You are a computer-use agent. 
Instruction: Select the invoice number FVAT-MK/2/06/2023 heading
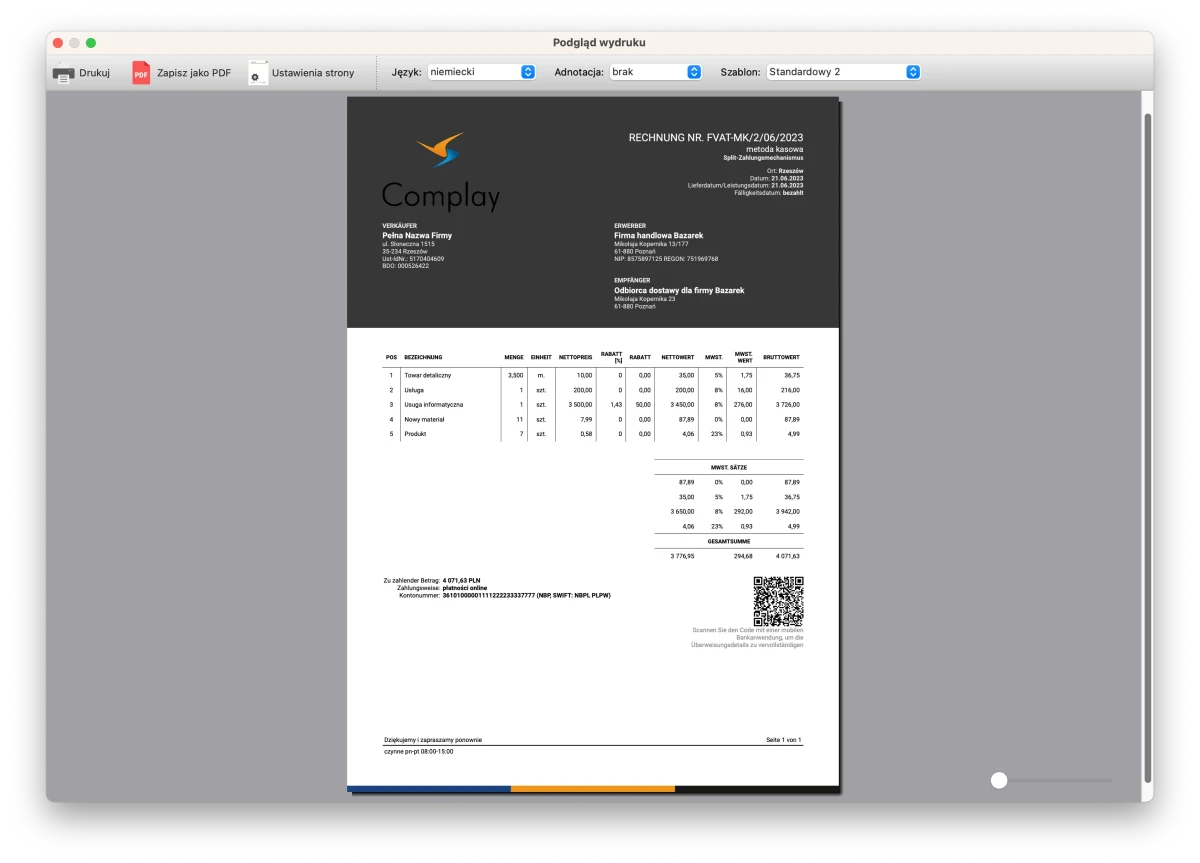click(716, 138)
